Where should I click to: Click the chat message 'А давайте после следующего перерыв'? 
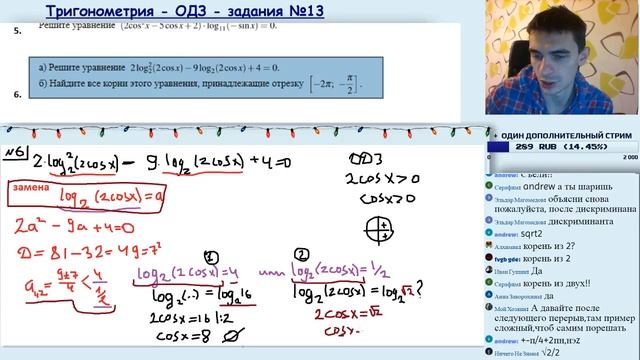point(565,318)
